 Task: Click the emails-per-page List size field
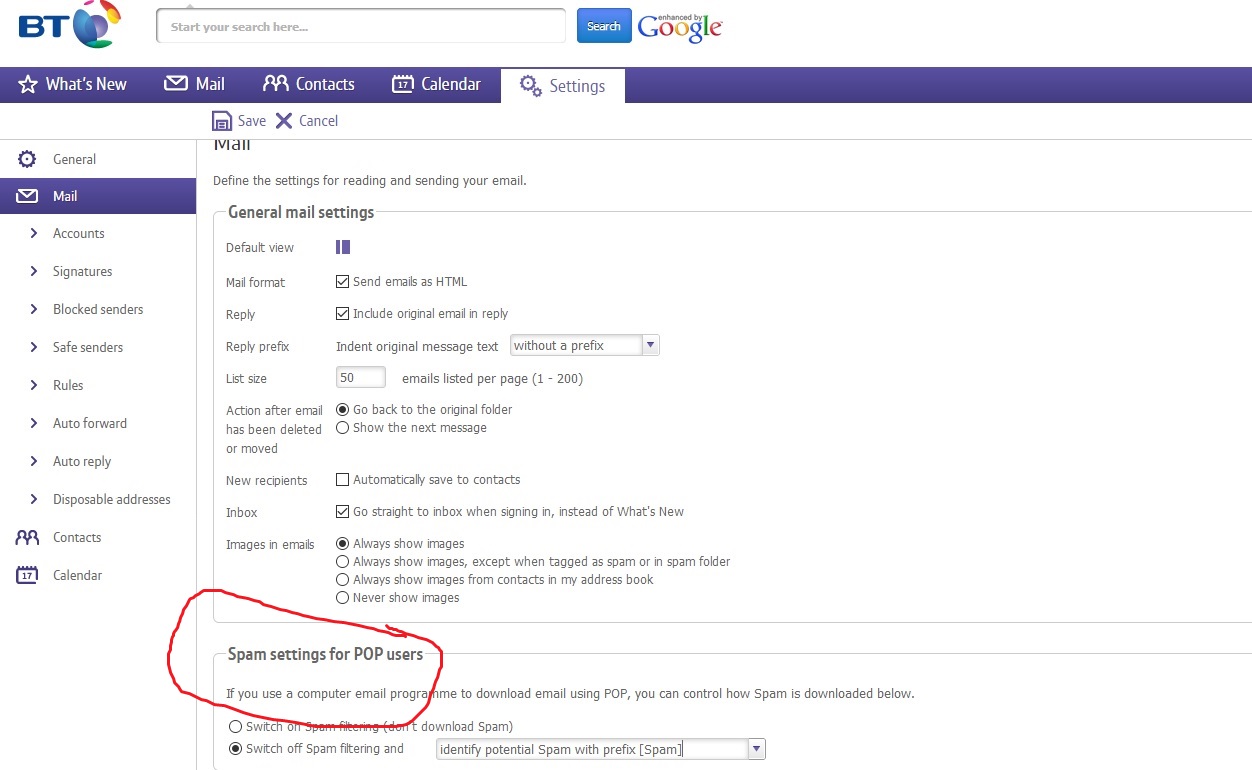click(x=361, y=378)
